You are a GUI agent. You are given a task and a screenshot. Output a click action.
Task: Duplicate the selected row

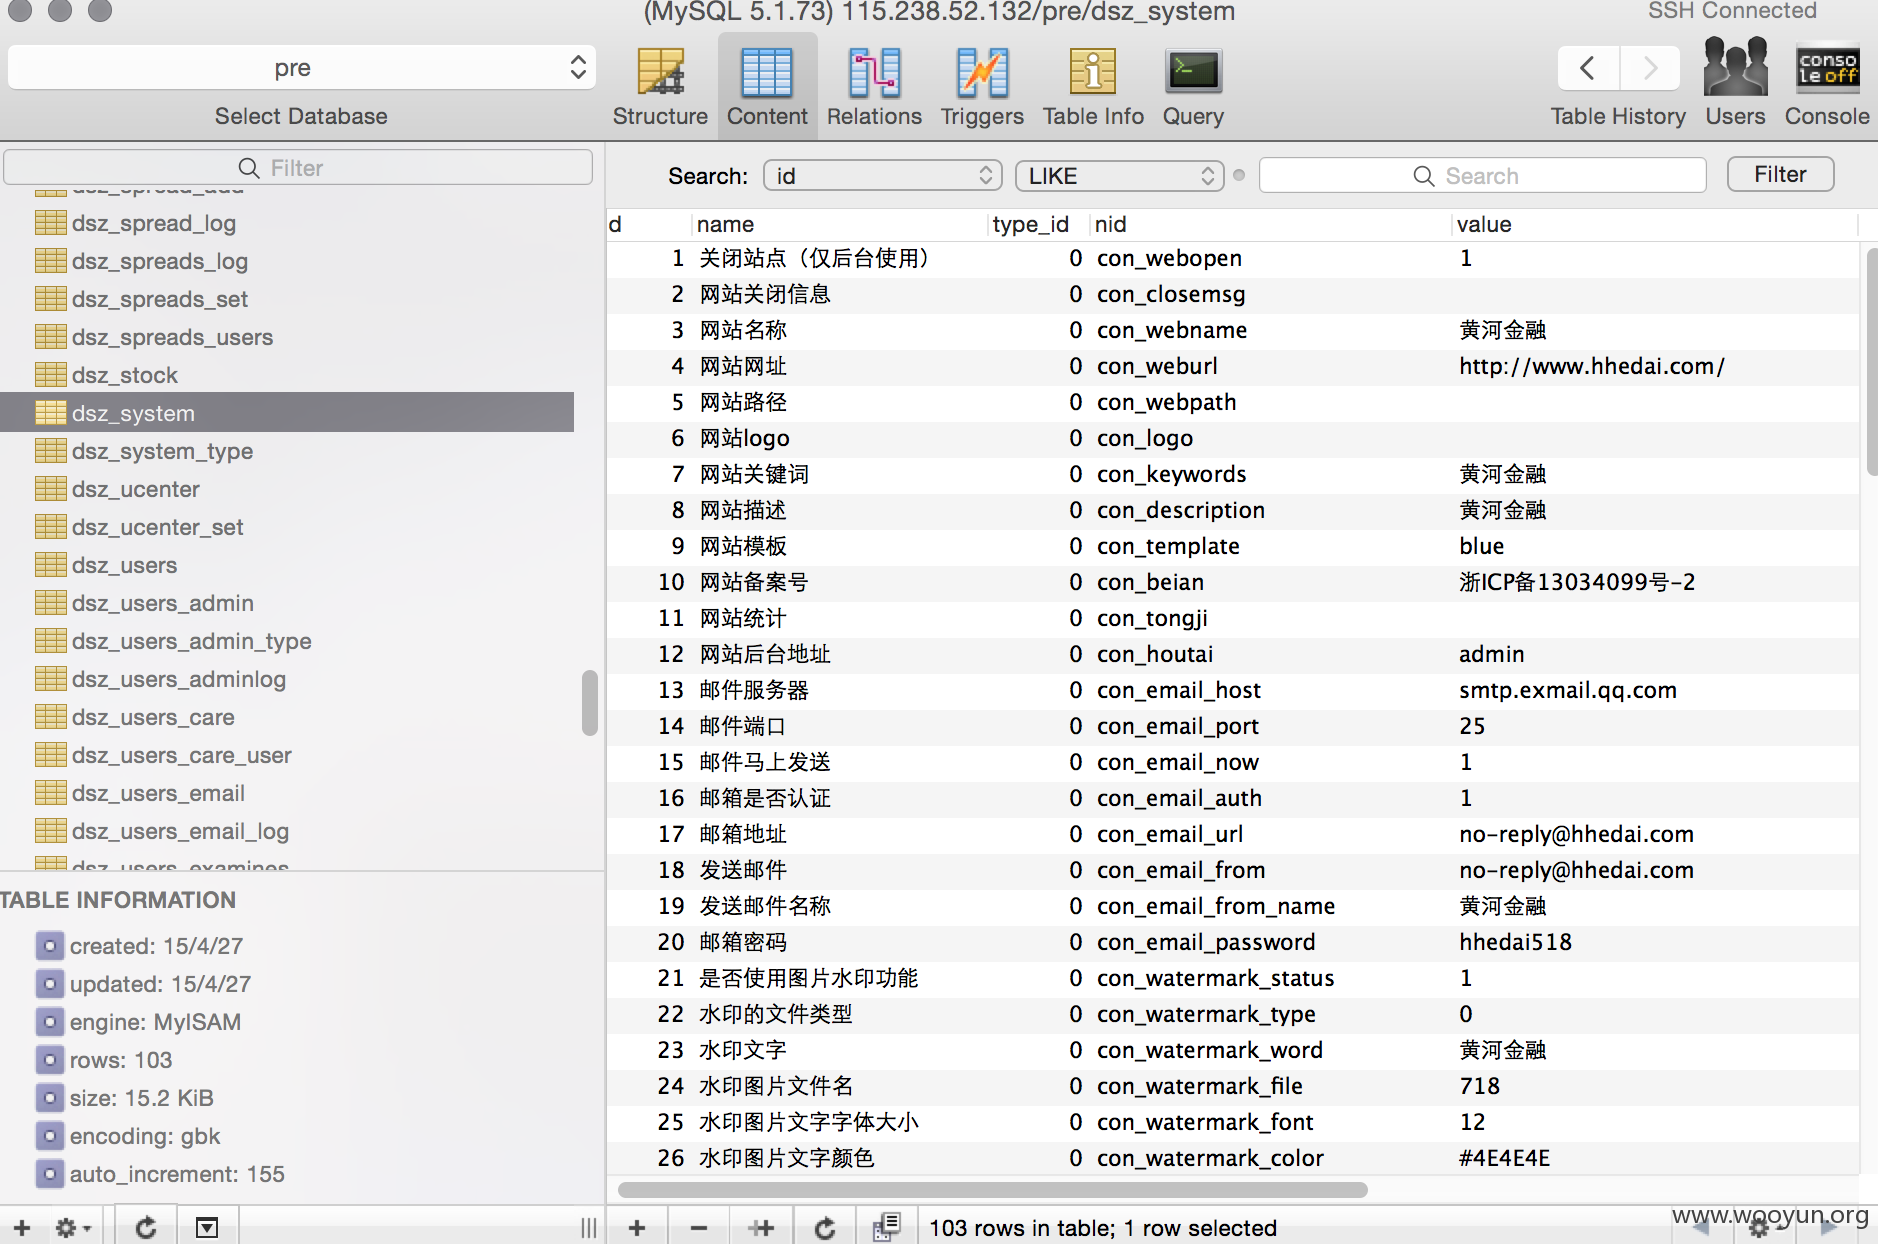[x=761, y=1227]
